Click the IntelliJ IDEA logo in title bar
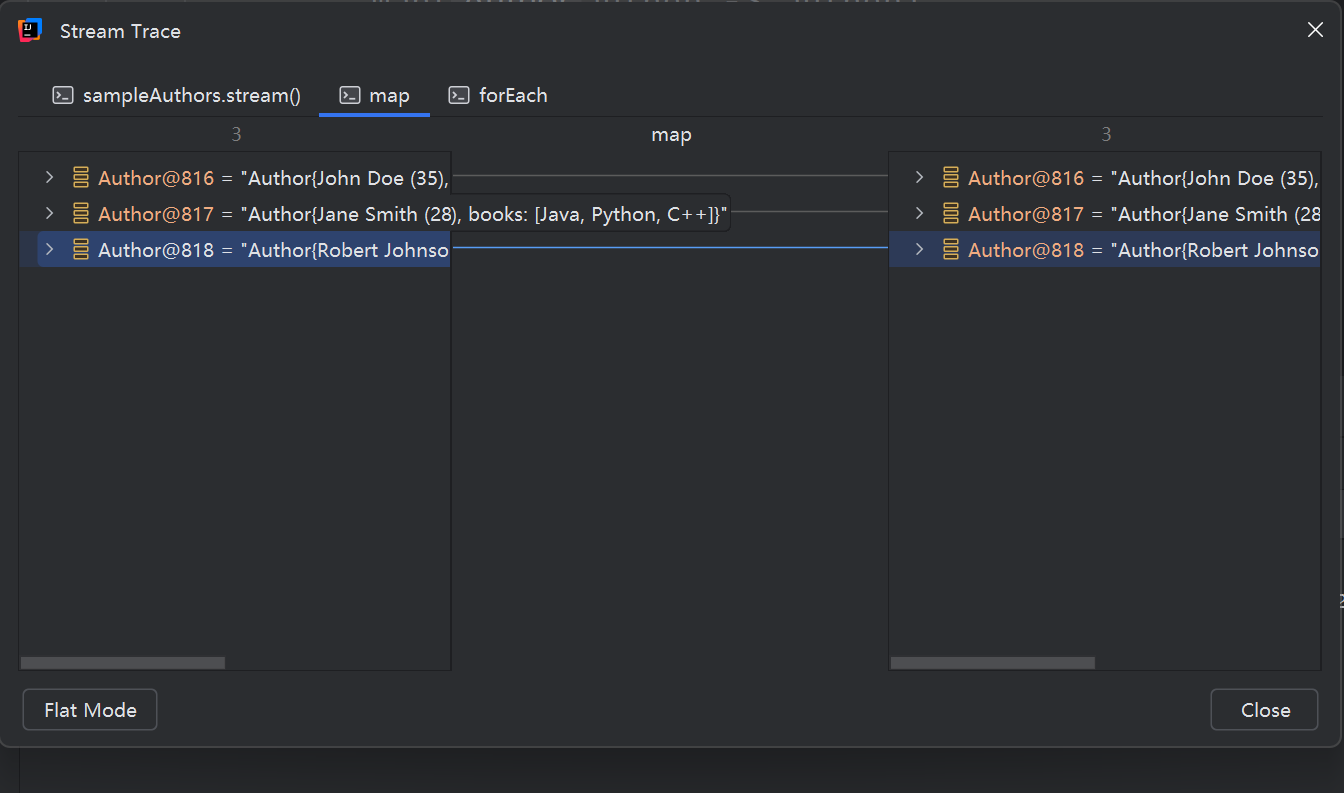 pos(30,31)
